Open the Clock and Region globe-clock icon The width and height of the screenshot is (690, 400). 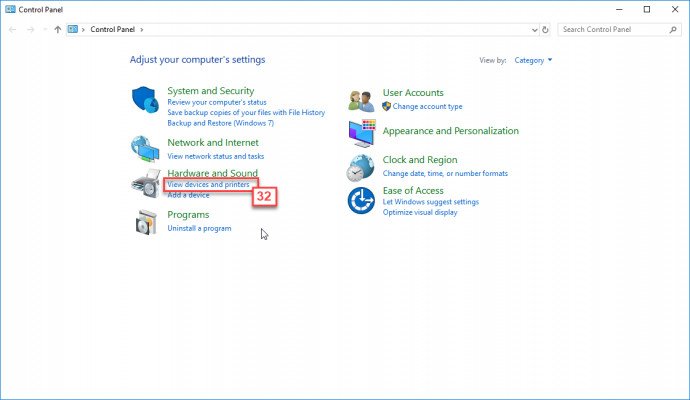pos(360,168)
